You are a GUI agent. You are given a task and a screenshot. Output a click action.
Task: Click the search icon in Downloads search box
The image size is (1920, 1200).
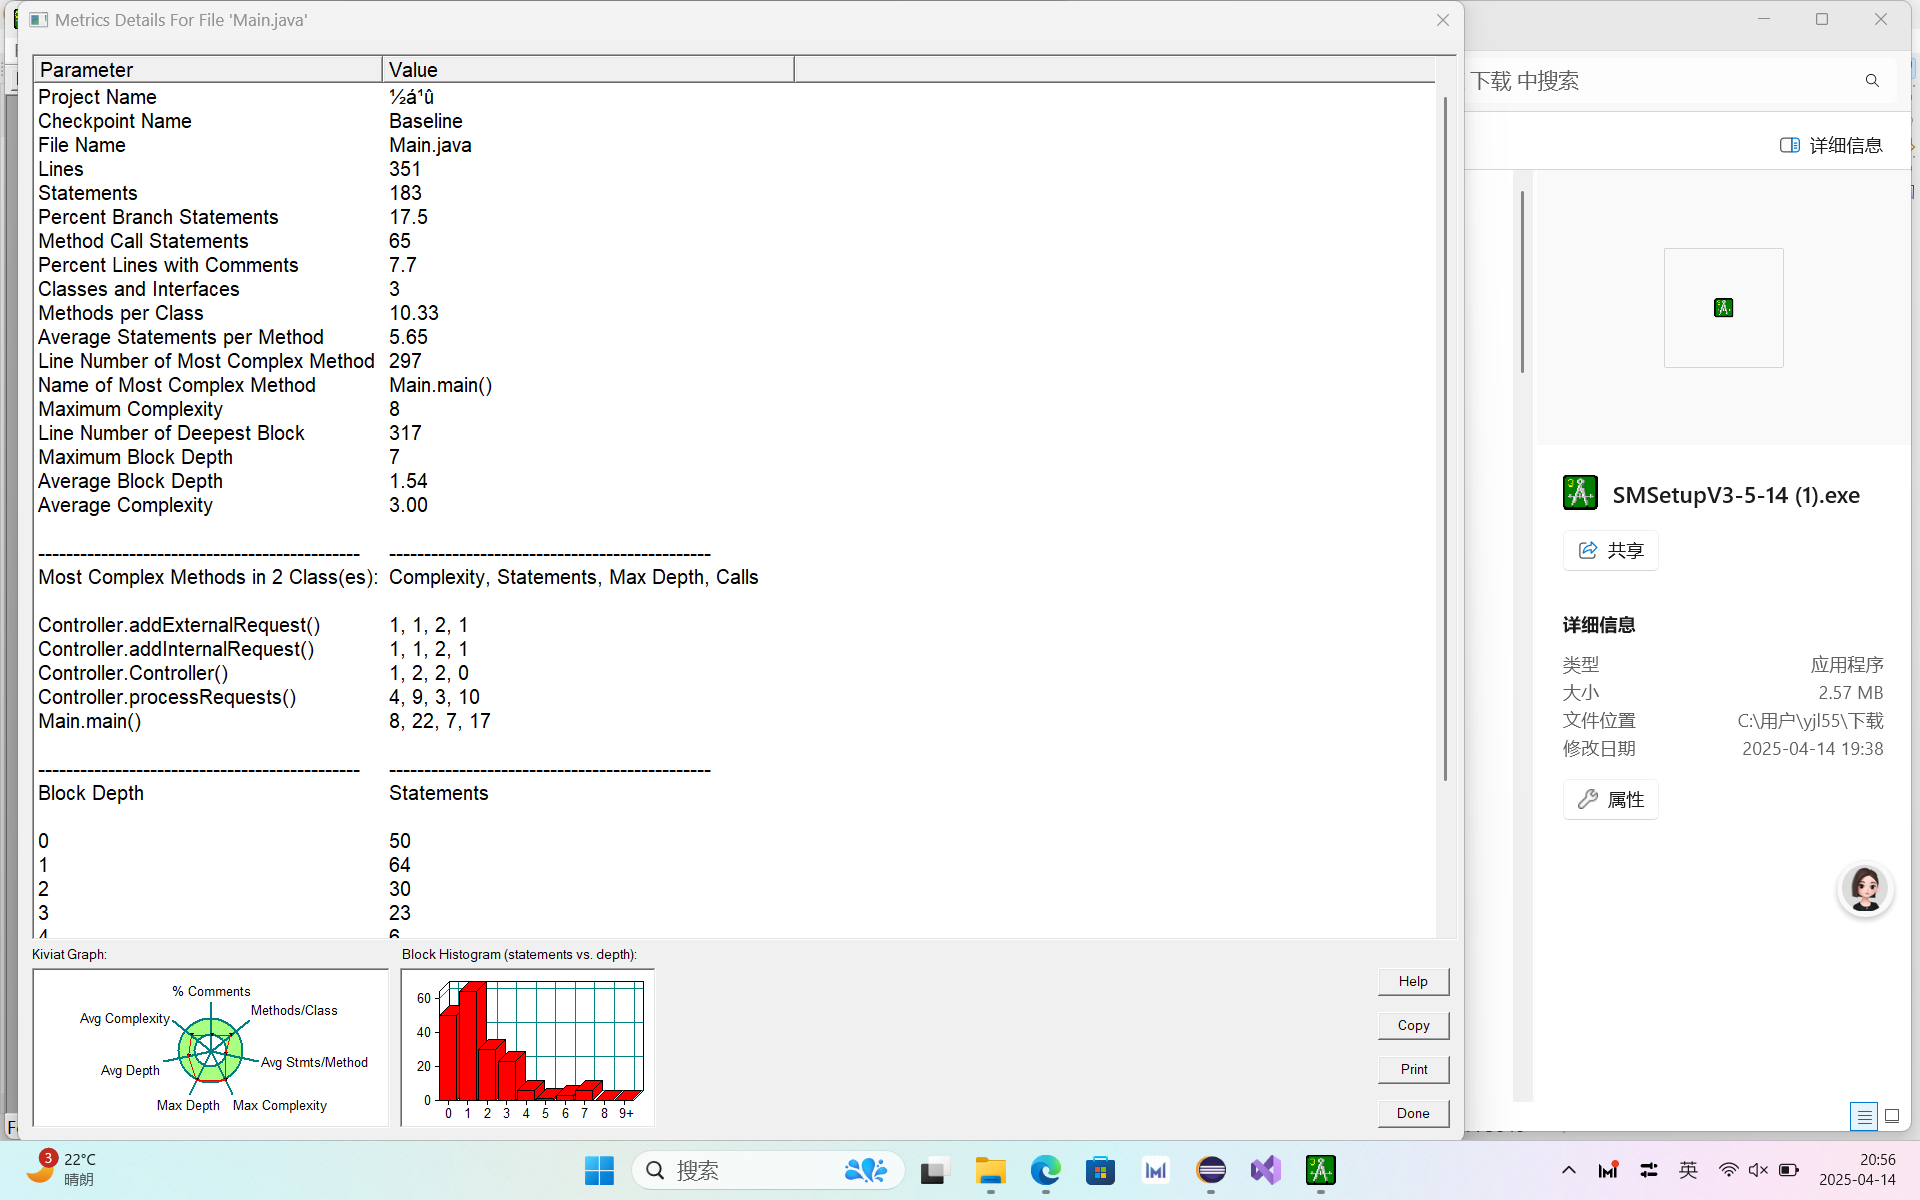pyautogui.click(x=1872, y=81)
